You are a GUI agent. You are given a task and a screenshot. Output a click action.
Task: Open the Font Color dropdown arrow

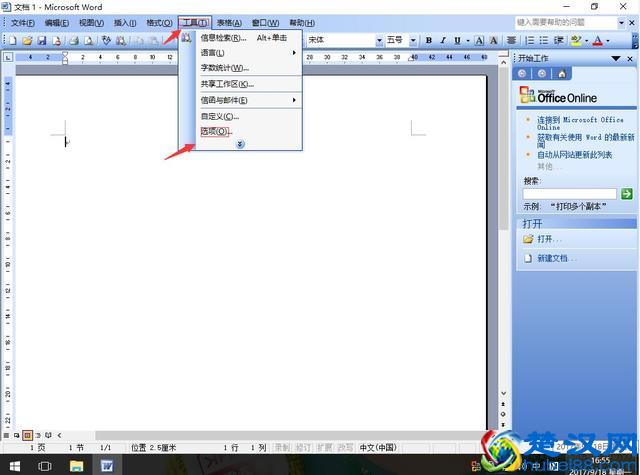608,40
